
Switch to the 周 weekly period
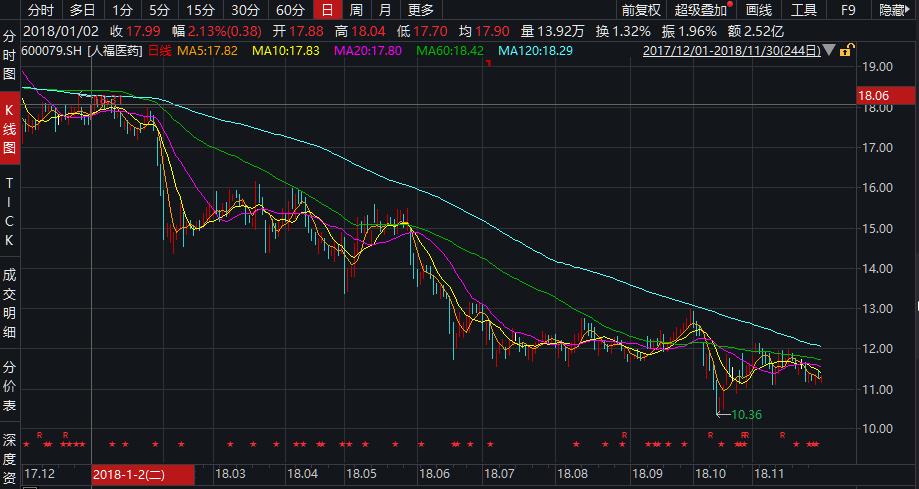point(356,10)
